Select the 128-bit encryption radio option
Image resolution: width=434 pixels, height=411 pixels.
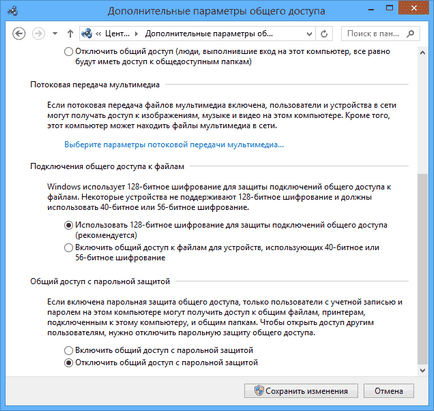coord(68,225)
